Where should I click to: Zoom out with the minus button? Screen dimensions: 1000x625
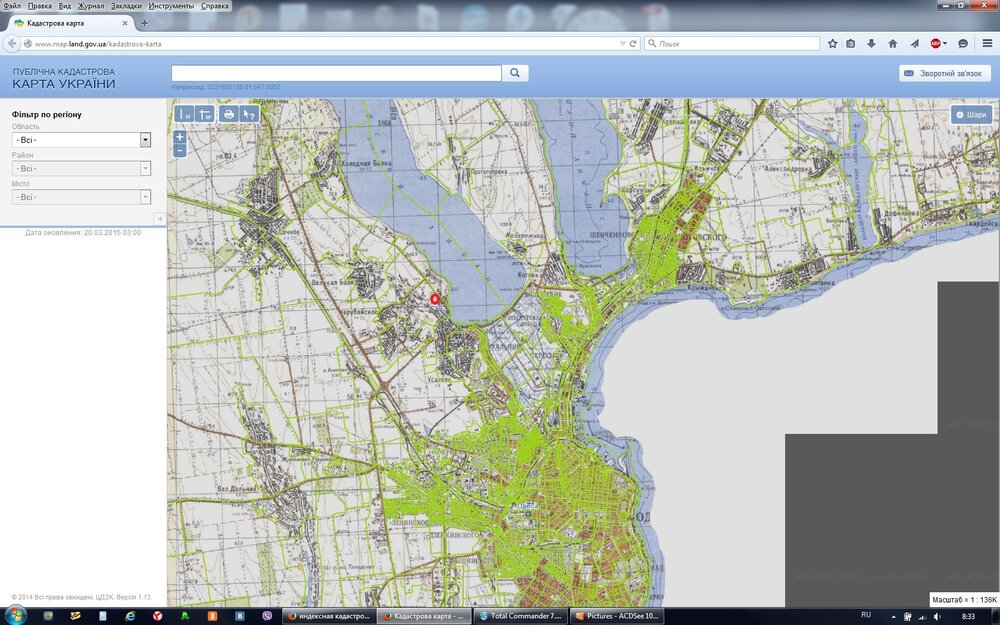pos(179,150)
